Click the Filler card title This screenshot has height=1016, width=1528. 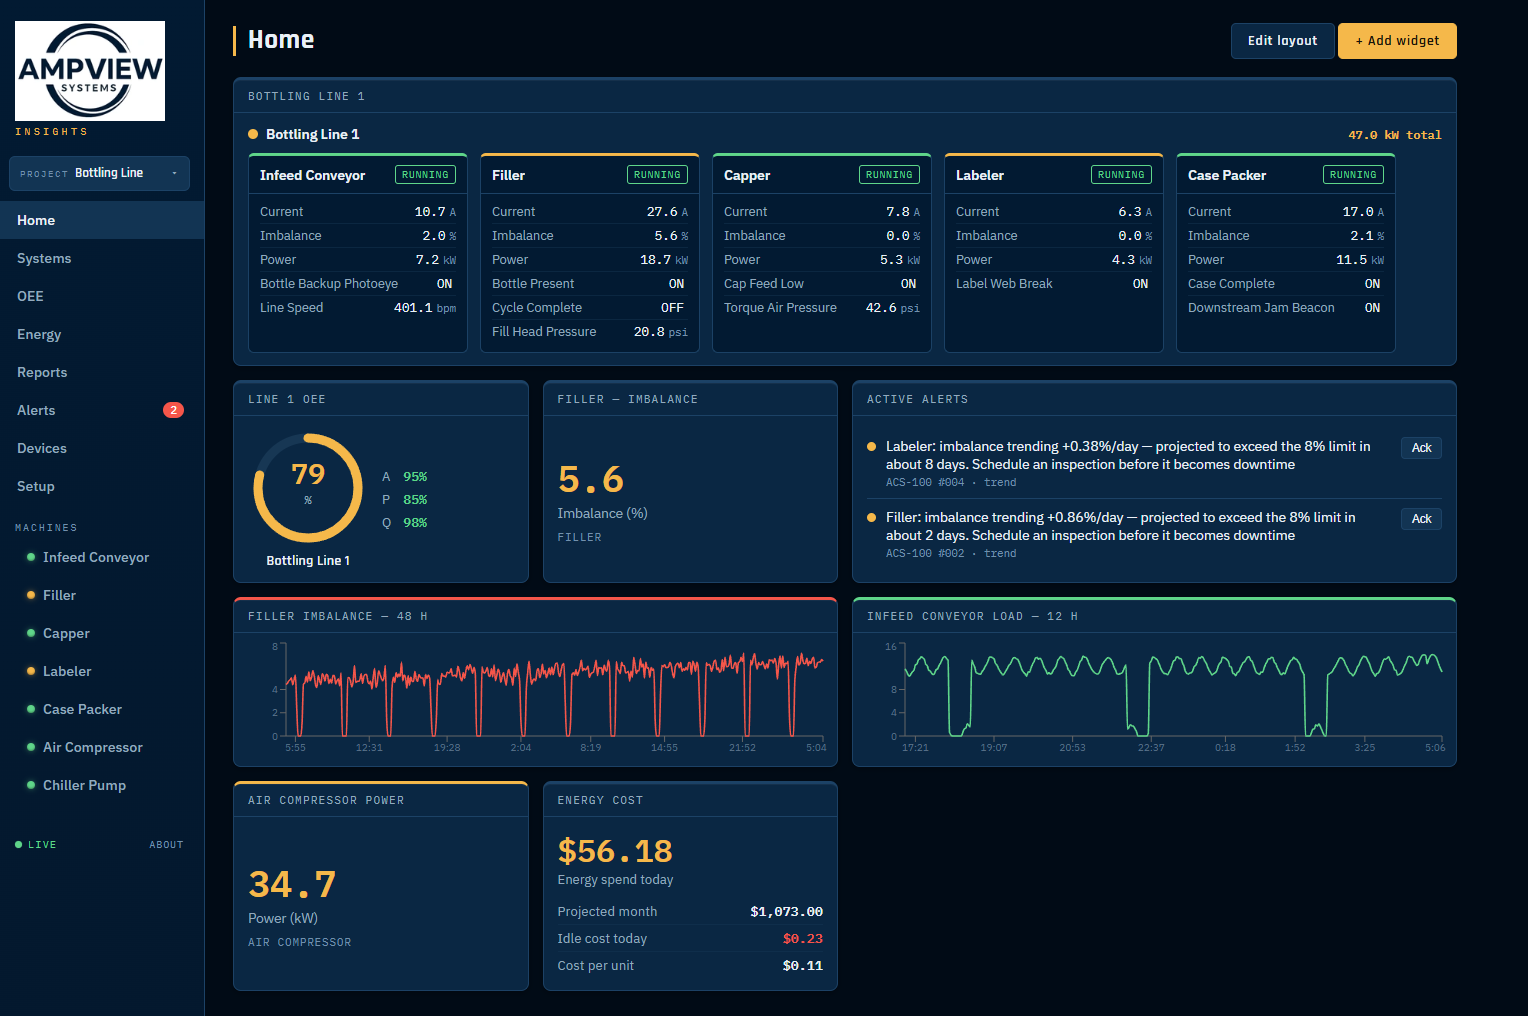click(x=508, y=175)
